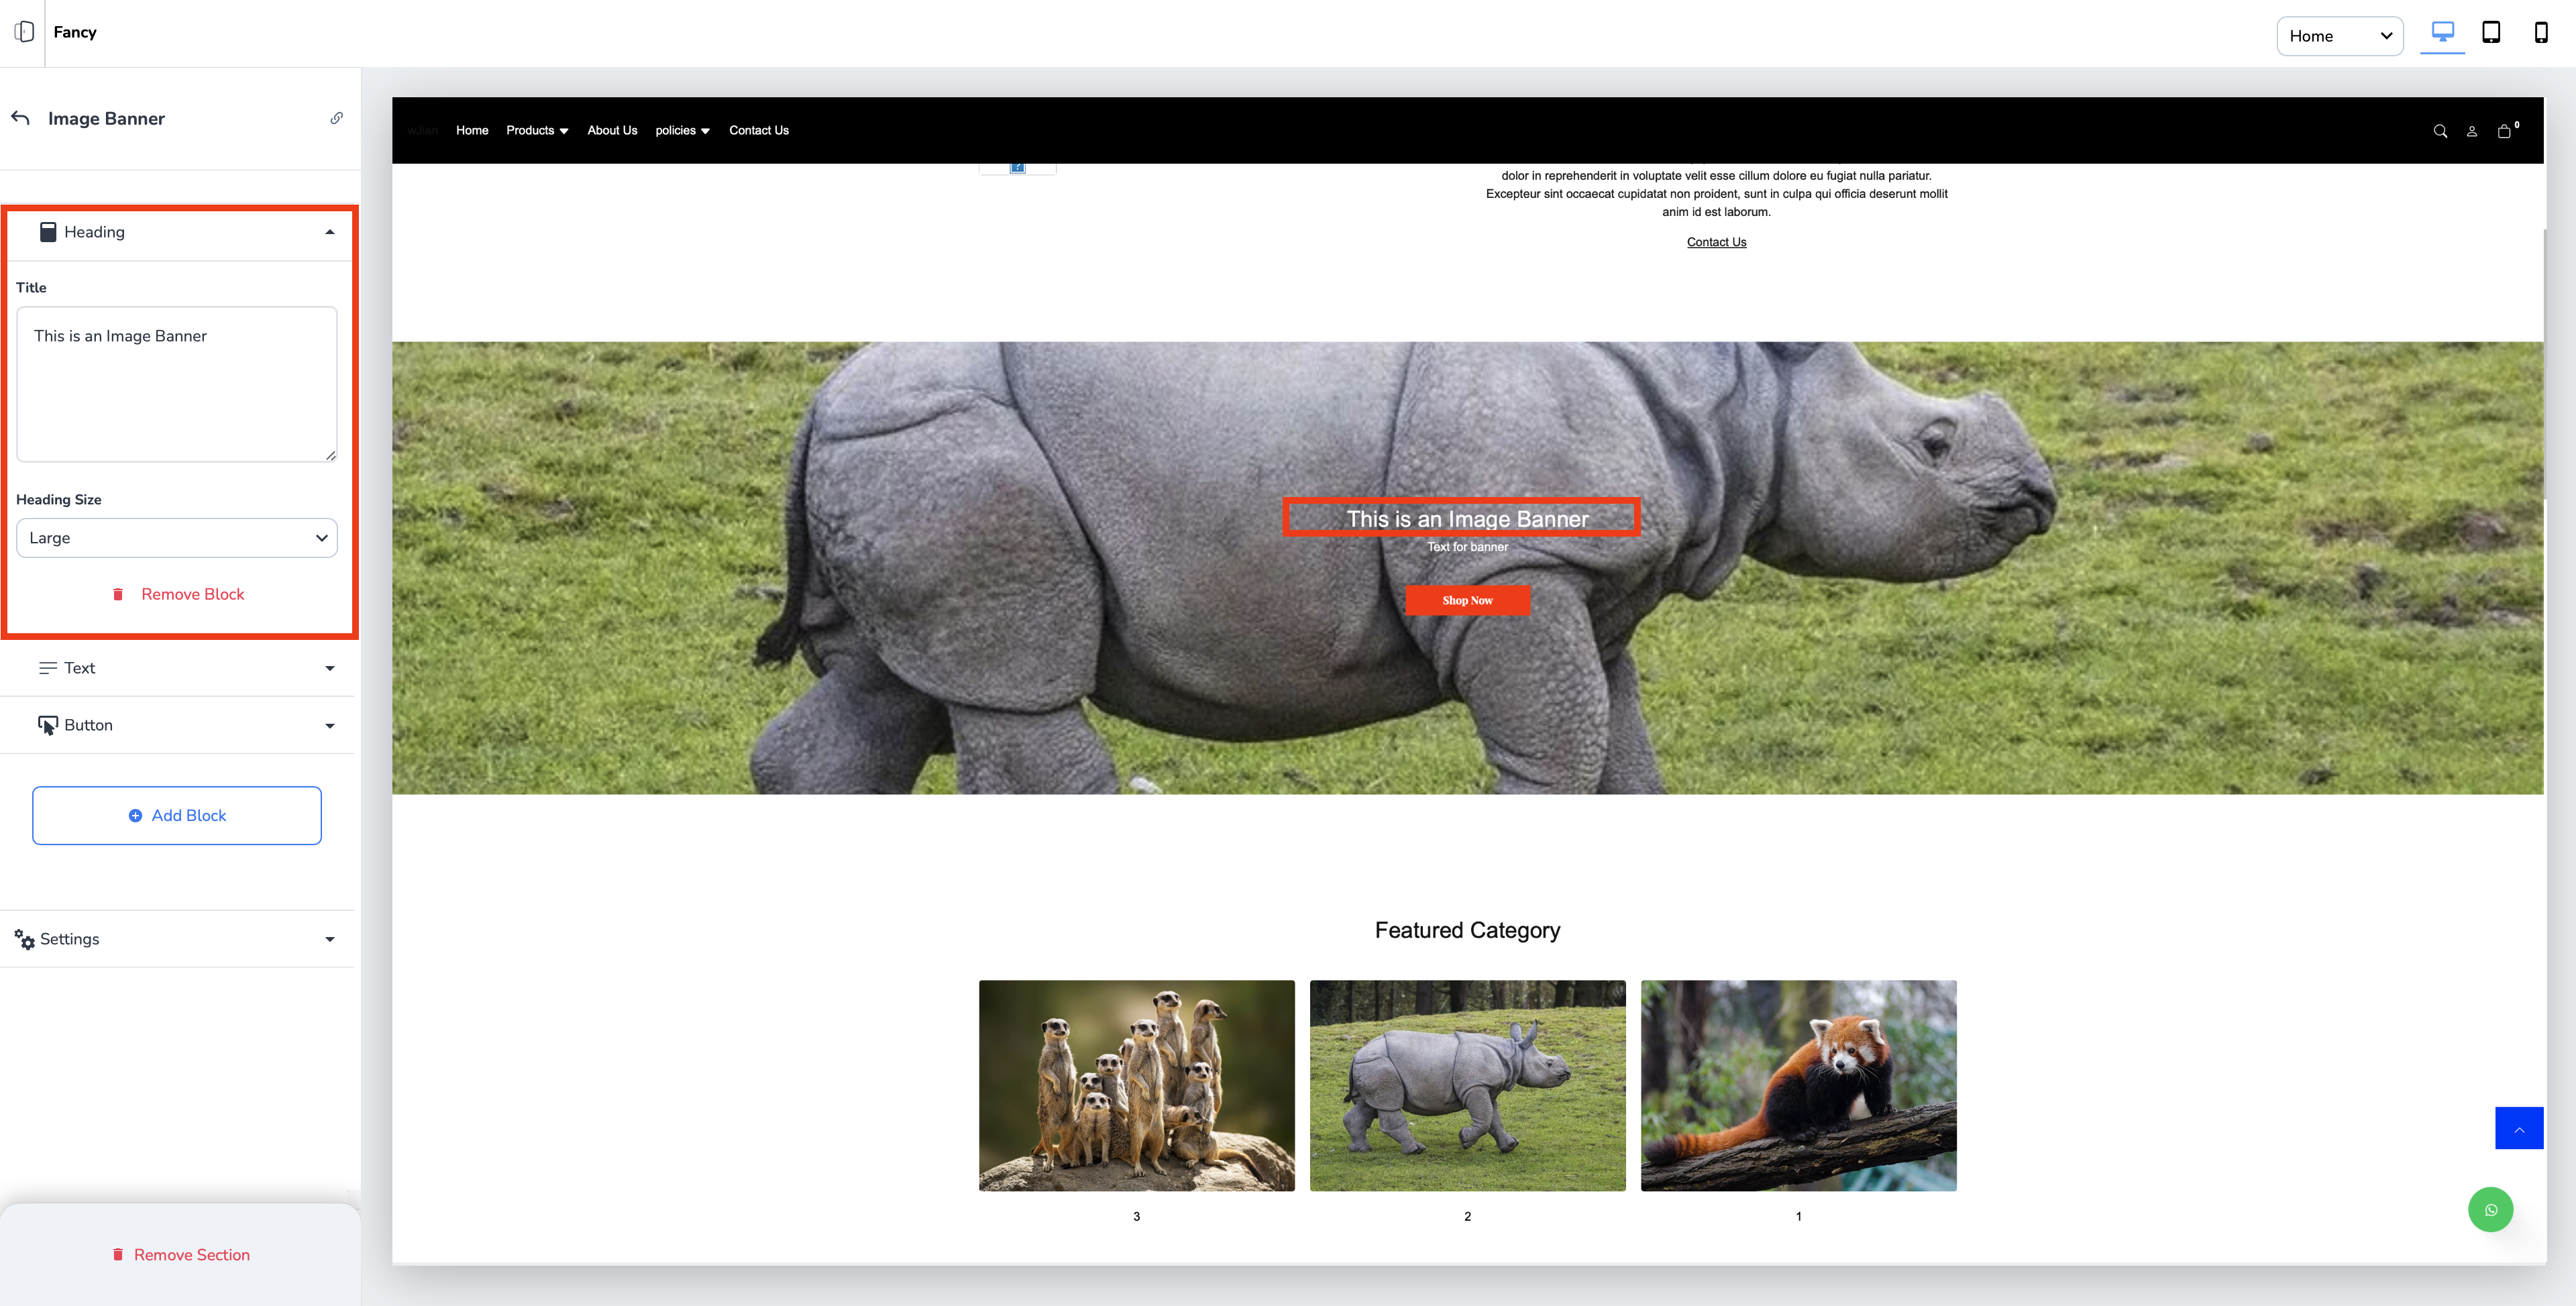Switch to mobile preview mode
This screenshot has width=2576, height=1306.
click(x=2540, y=33)
